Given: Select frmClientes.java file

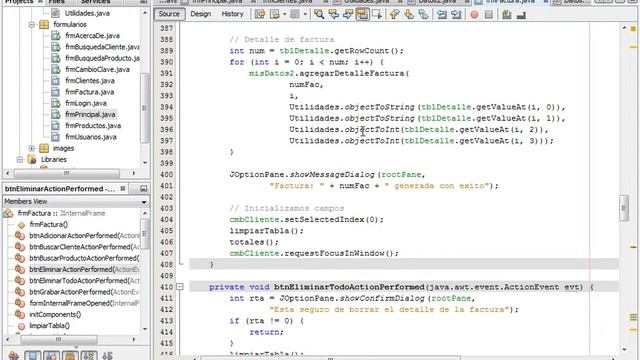Looking at the screenshot, I should 90,81.
